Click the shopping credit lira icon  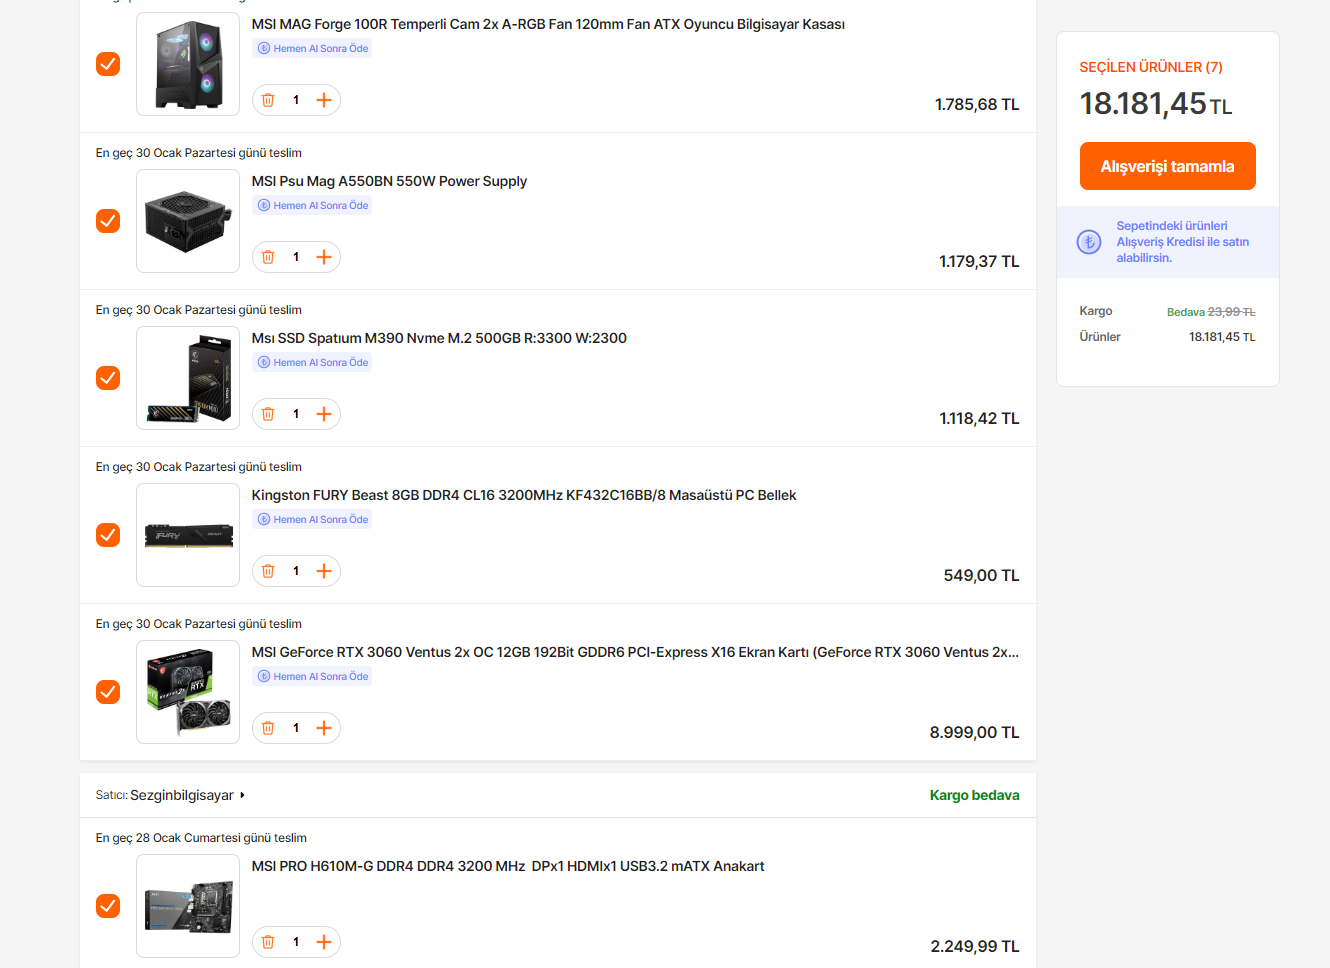[1089, 242]
